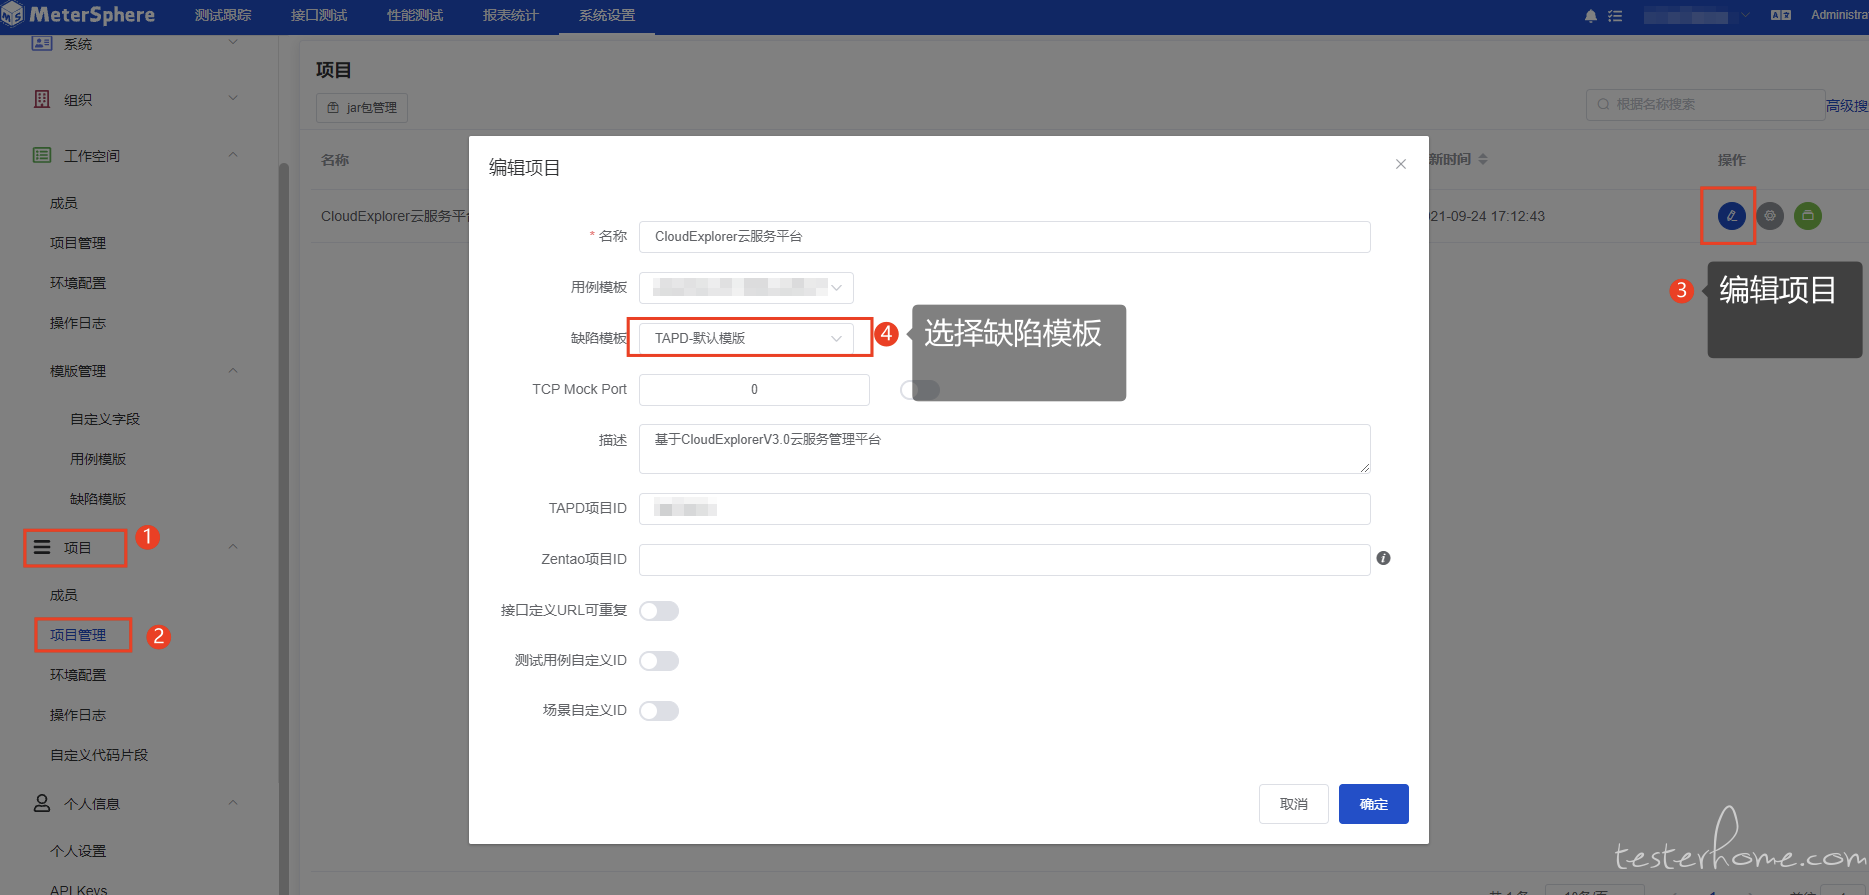Select 环境配置 under 工作空间
This screenshot has height=895, width=1869.
[78, 283]
